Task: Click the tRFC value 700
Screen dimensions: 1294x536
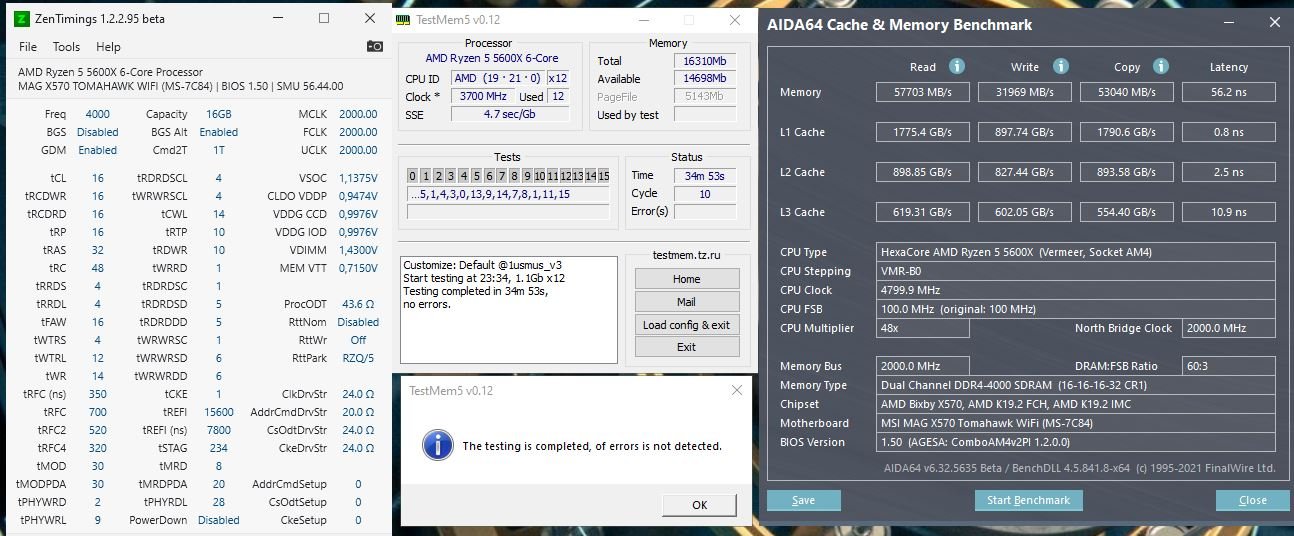Action: [x=97, y=412]
